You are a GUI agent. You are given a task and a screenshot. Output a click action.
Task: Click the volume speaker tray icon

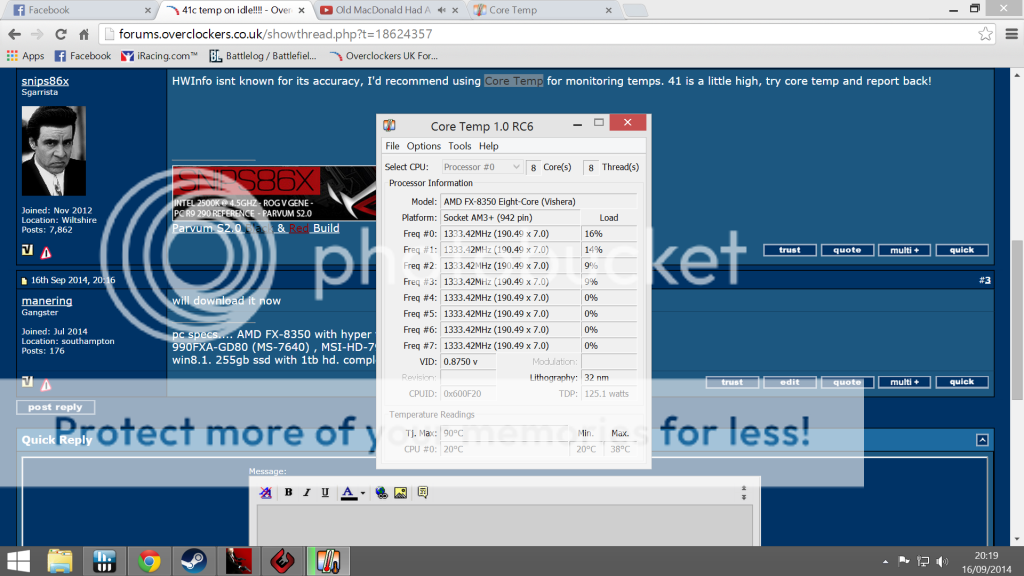pos(942,561)
